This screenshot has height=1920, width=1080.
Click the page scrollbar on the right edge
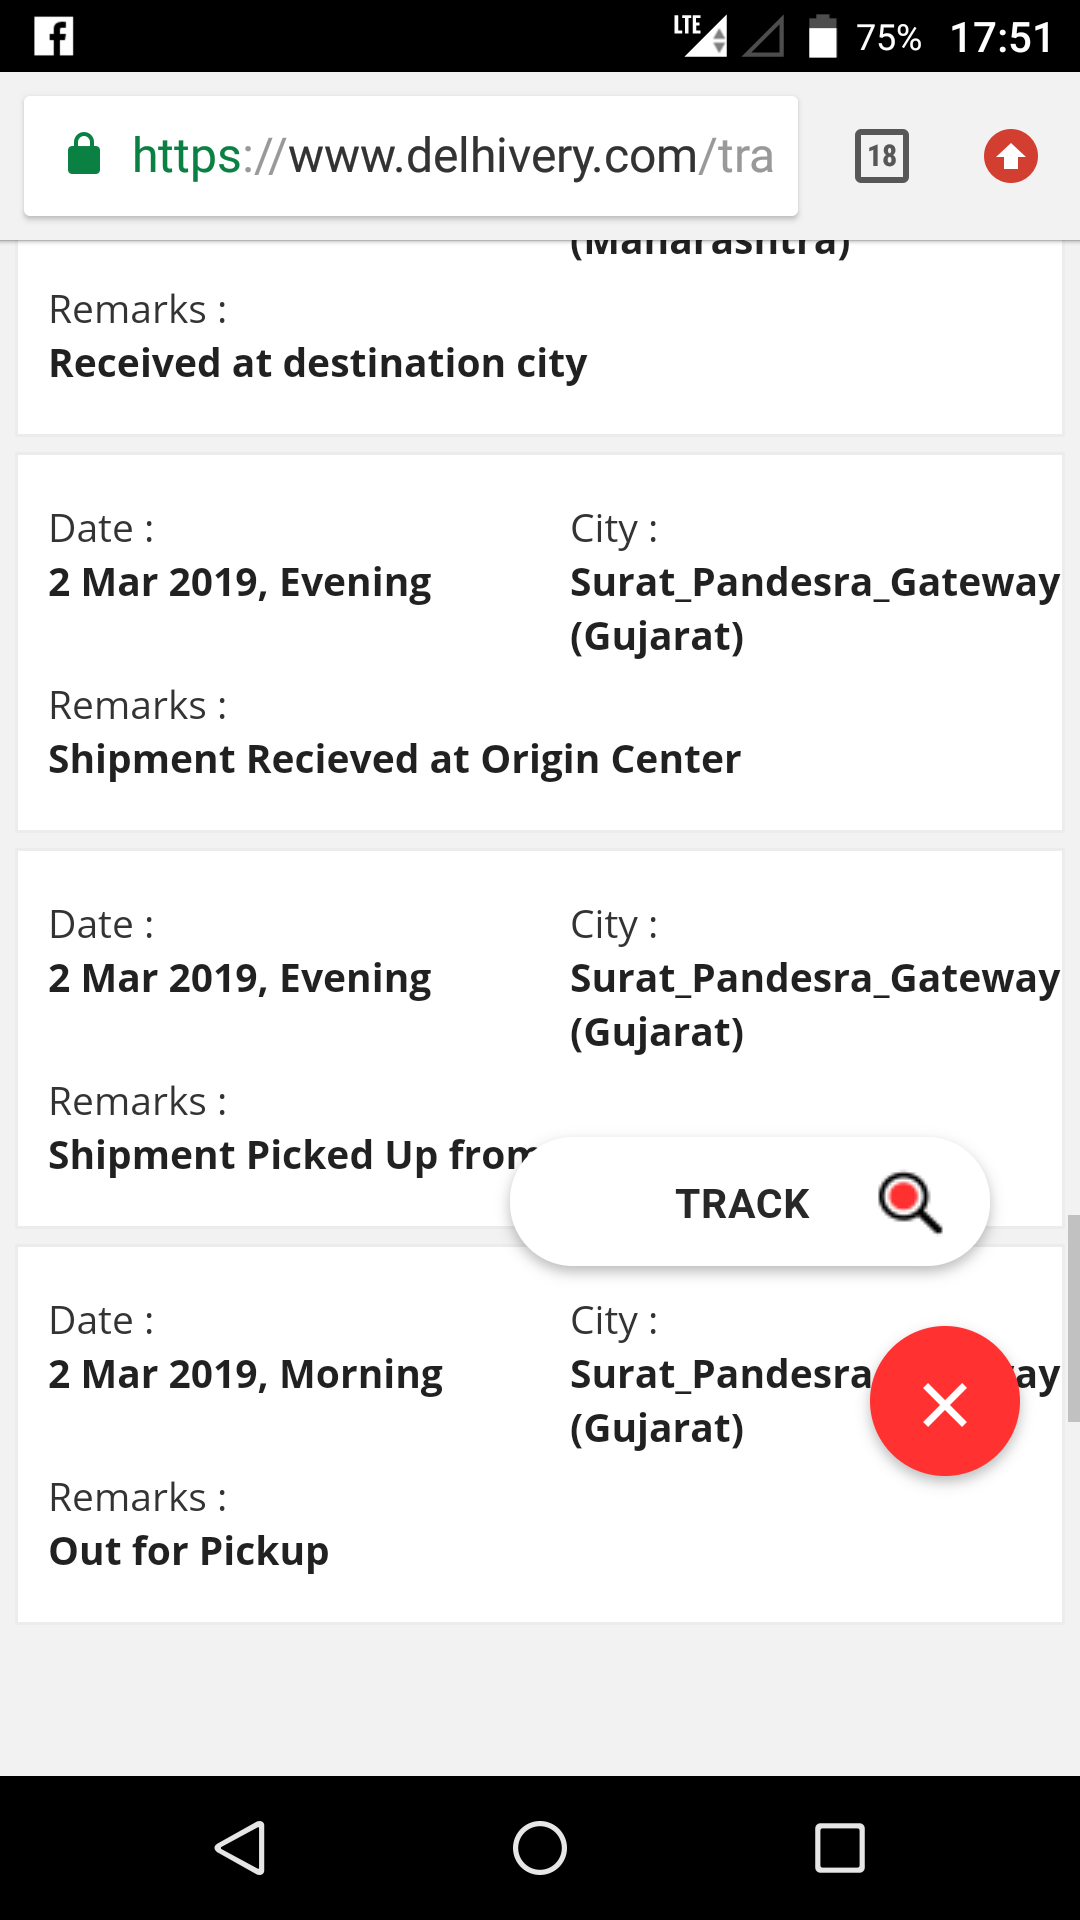[1073, 1317]
